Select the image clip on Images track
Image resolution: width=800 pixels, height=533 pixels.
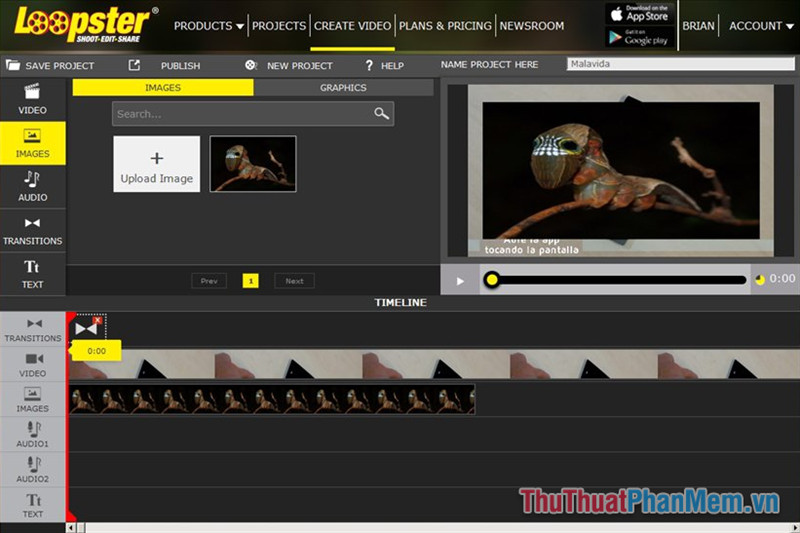click(x=272, y=399)
